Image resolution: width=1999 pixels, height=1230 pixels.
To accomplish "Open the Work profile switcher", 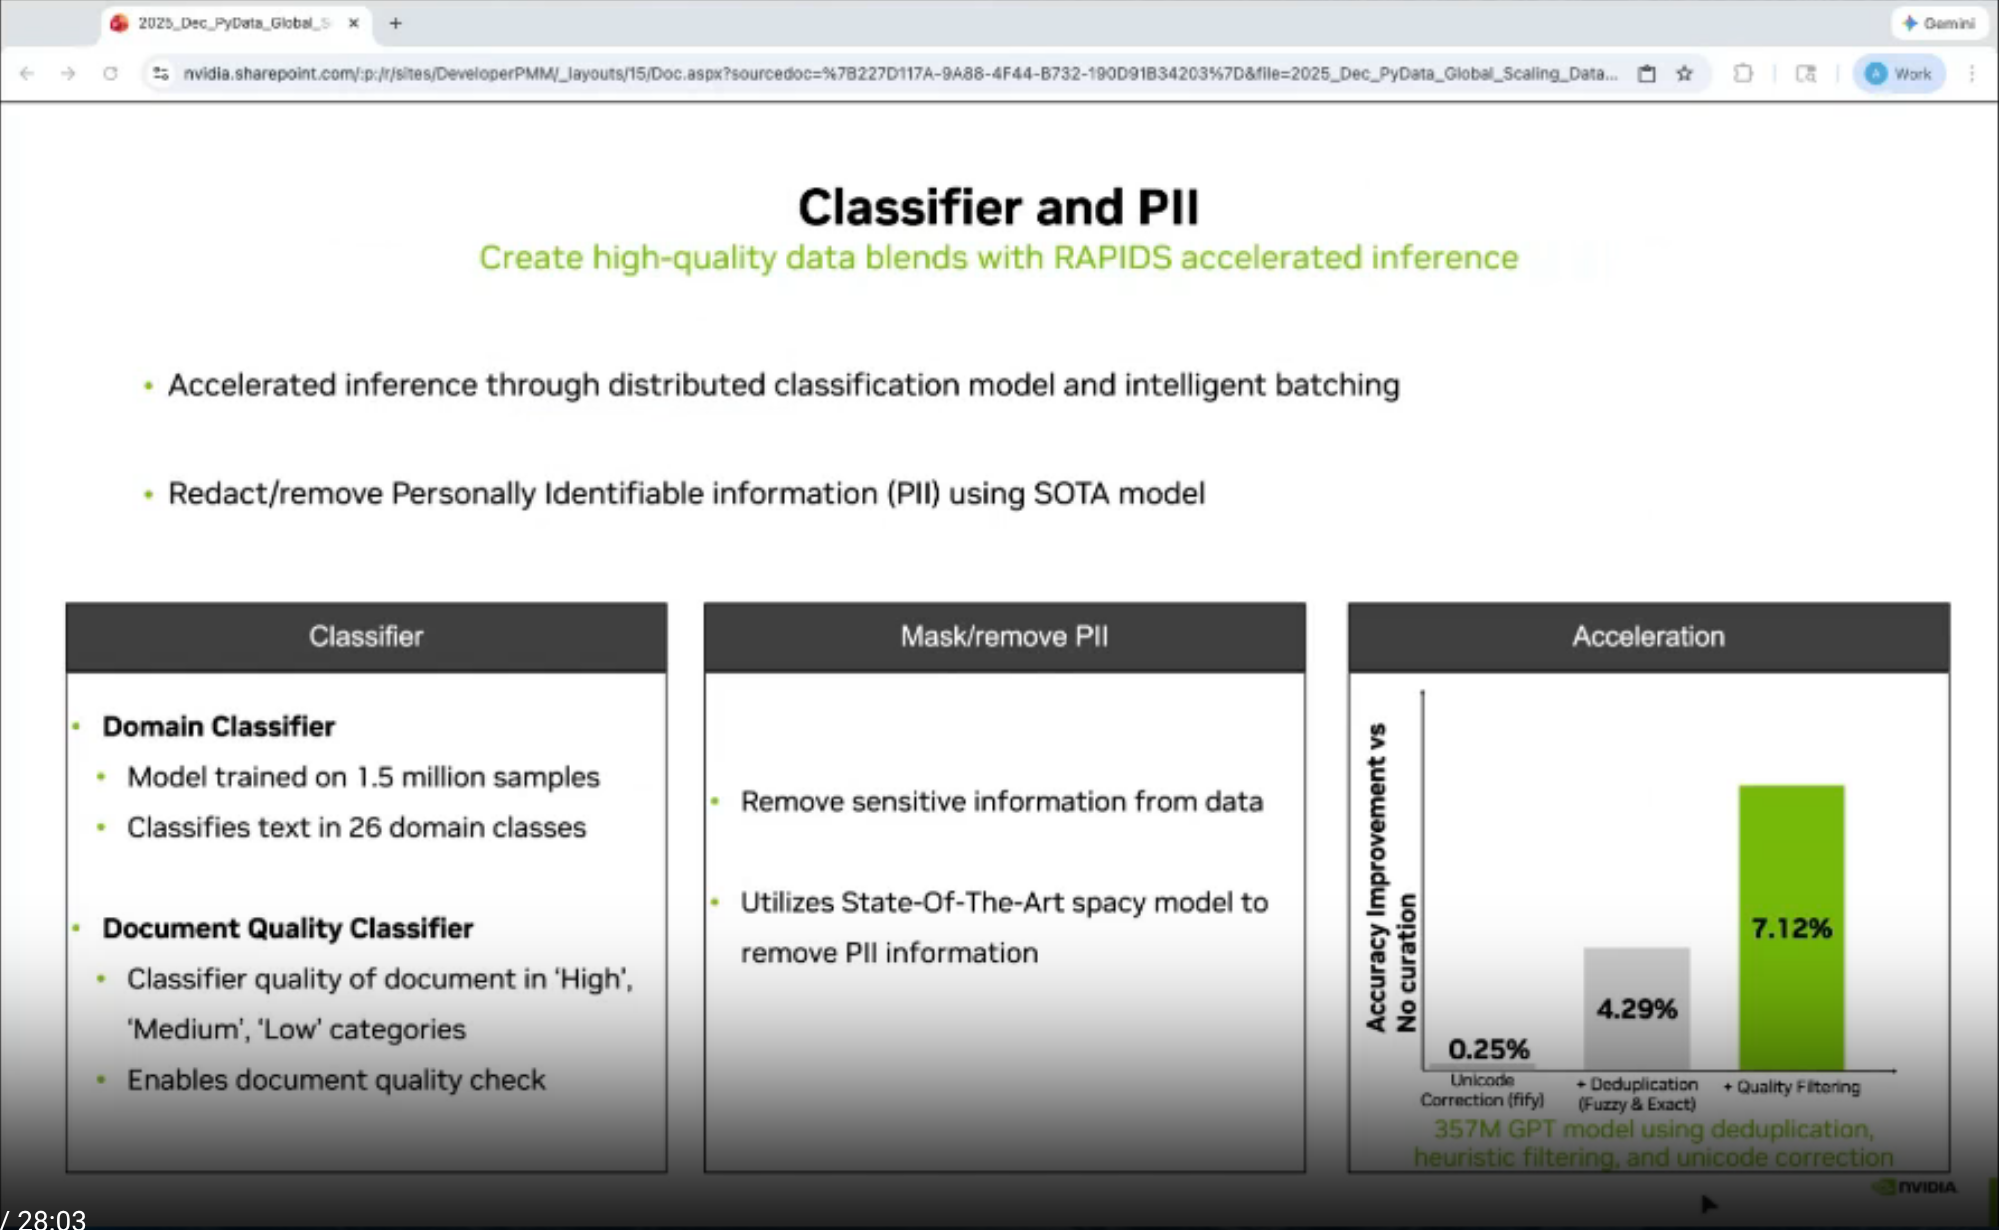I will pos(1898,73).
